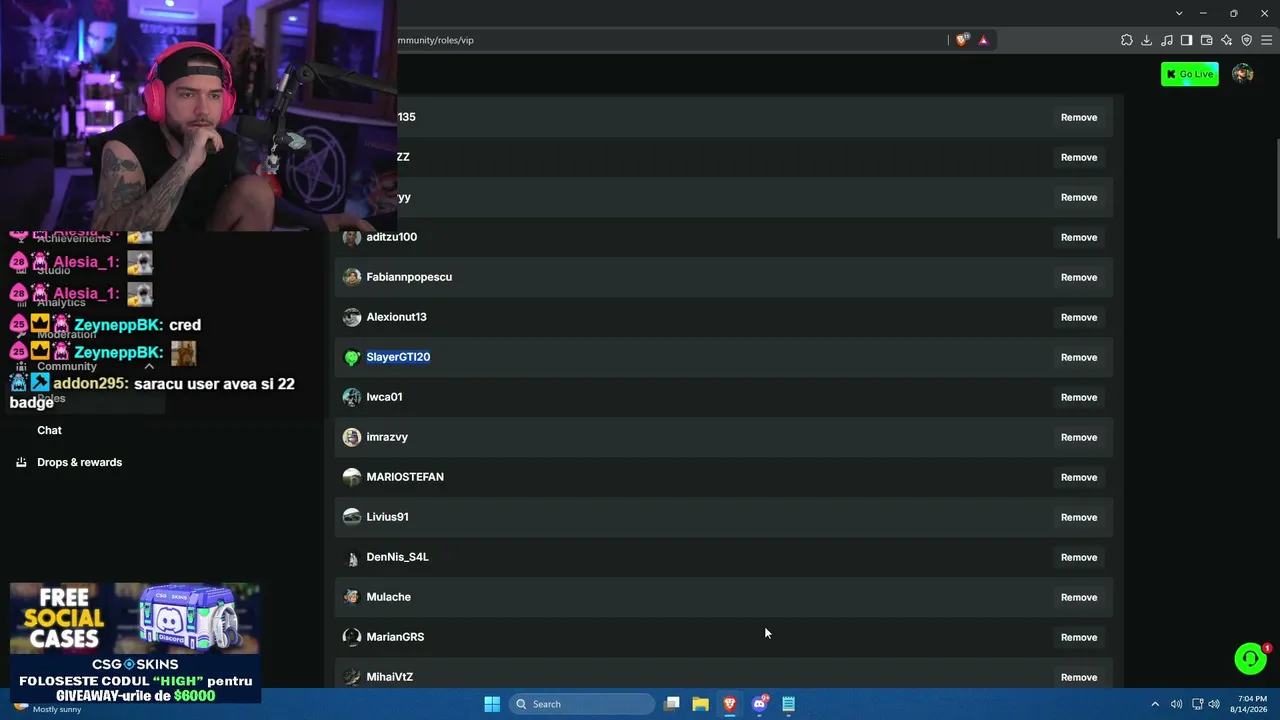1280x720 pixels.
Task: Click the green Go Live button
Action: (1190, 74)
